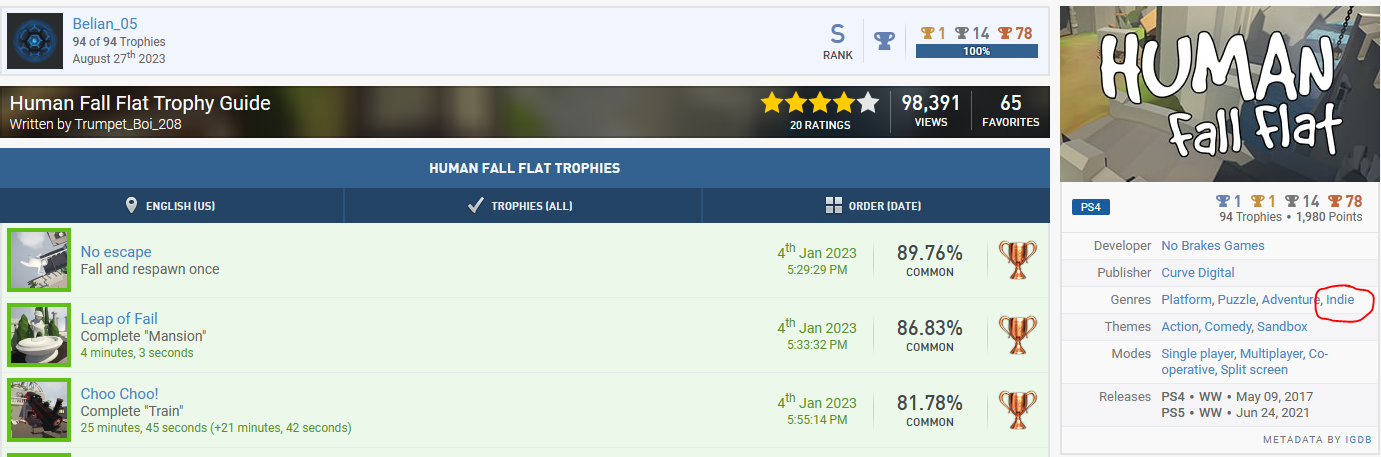The height and width of the screenshot is (457, 1381).
Task: Select the Indie genre link
Action: click(x=1340, y=300)
